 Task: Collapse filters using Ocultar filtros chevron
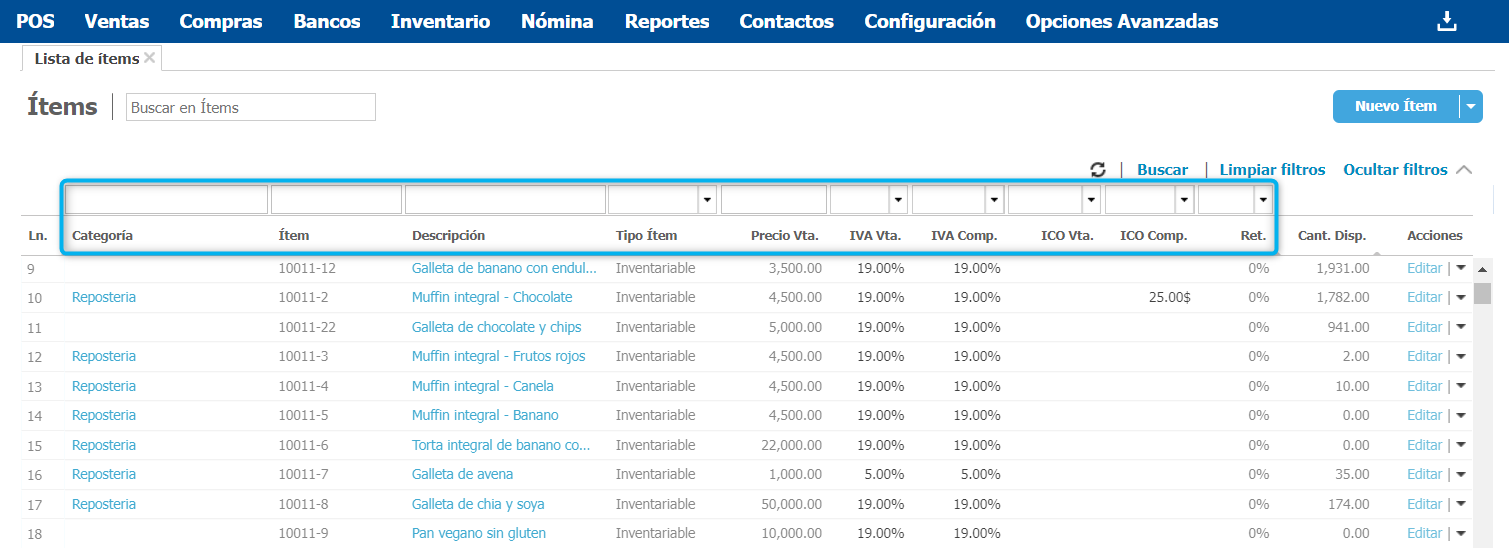click(x=1464, y=170)
